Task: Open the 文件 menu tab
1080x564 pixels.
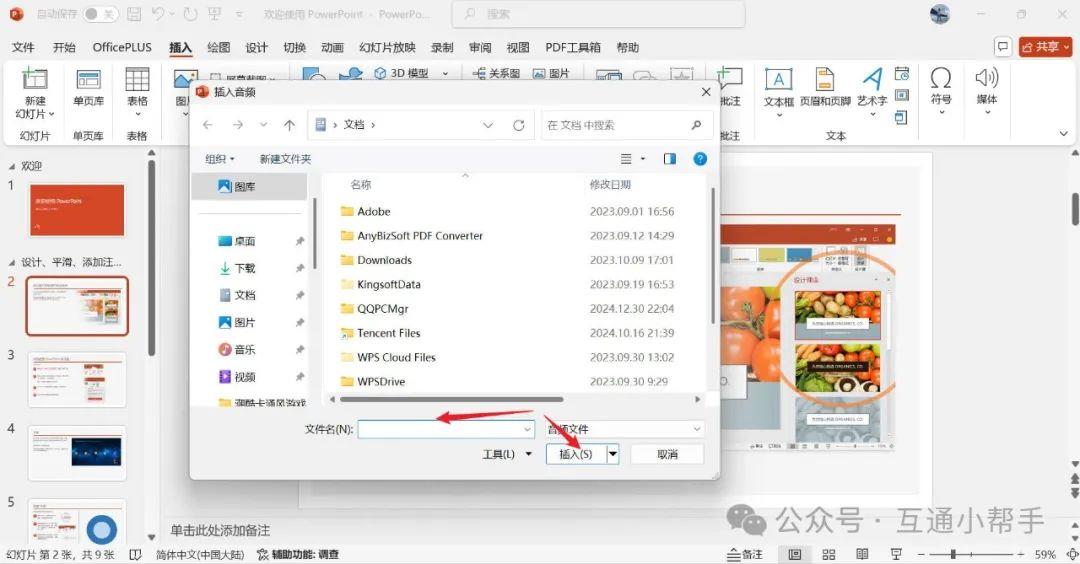Action: [23, 47]
